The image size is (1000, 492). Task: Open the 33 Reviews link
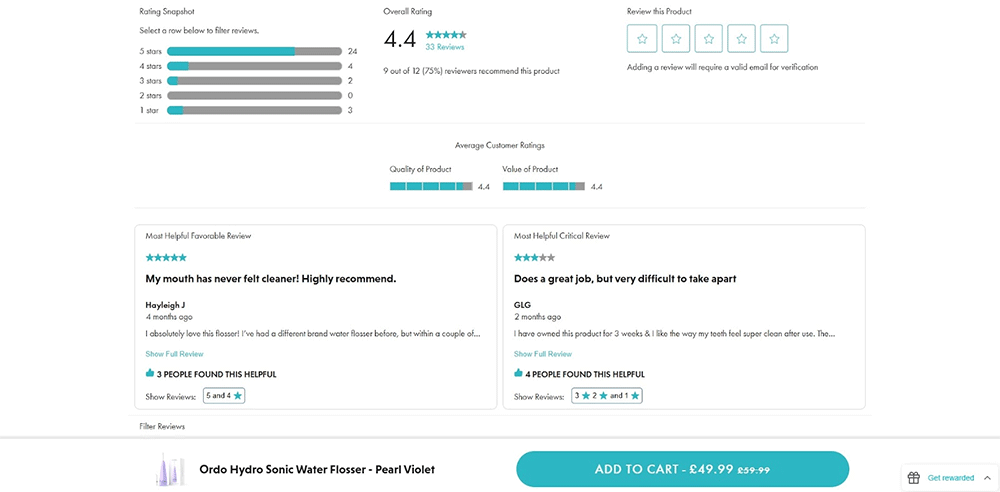(445, 47)
